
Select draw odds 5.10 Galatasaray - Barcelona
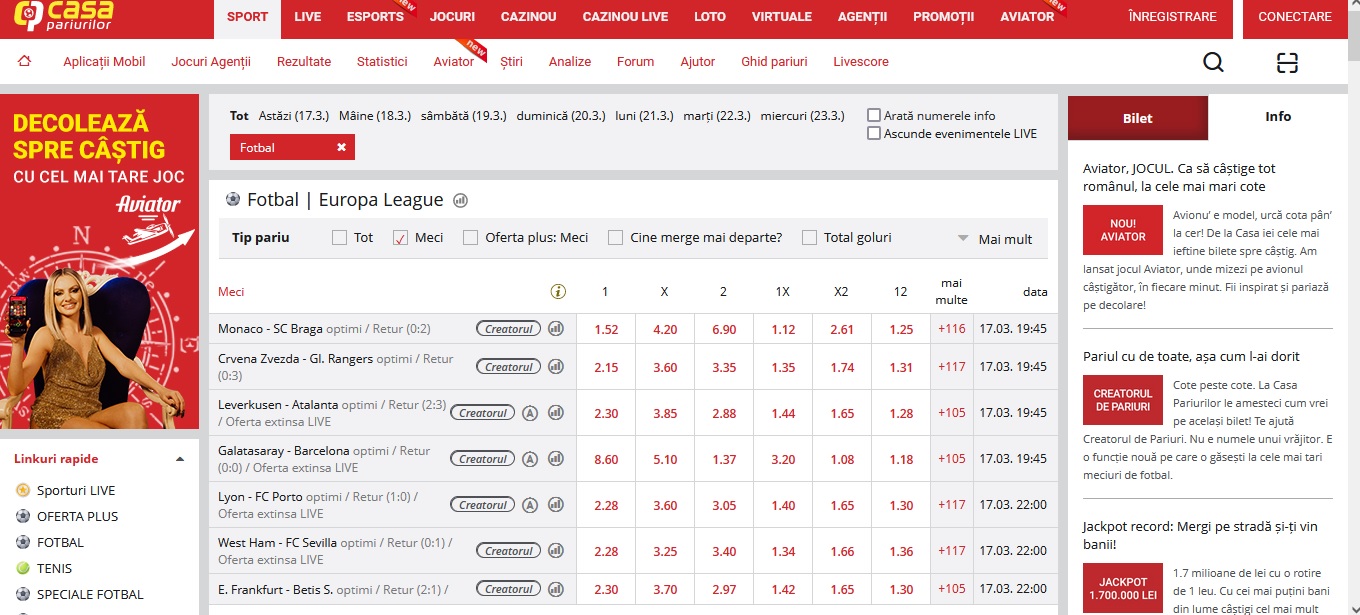[665, 459]
